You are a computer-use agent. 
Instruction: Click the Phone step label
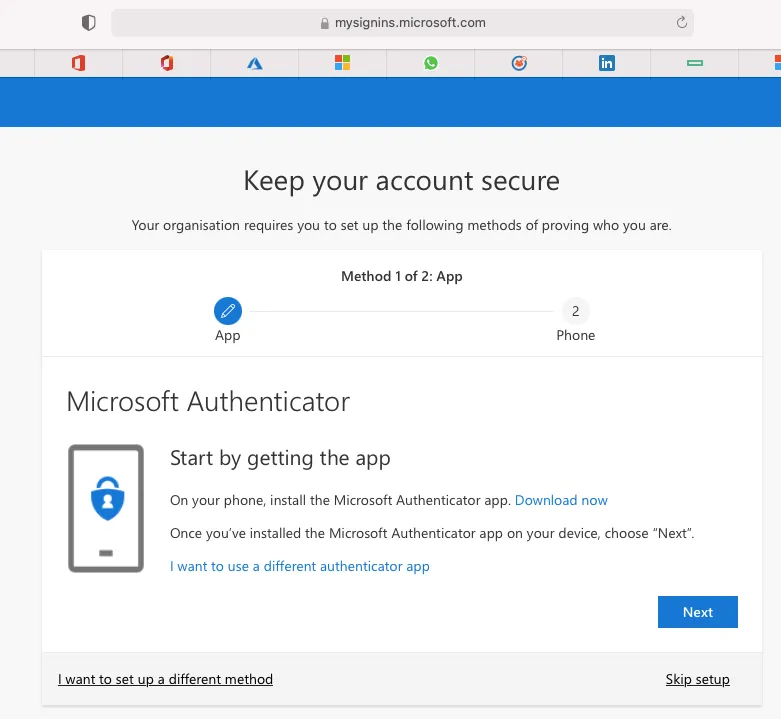click(575, 336)
